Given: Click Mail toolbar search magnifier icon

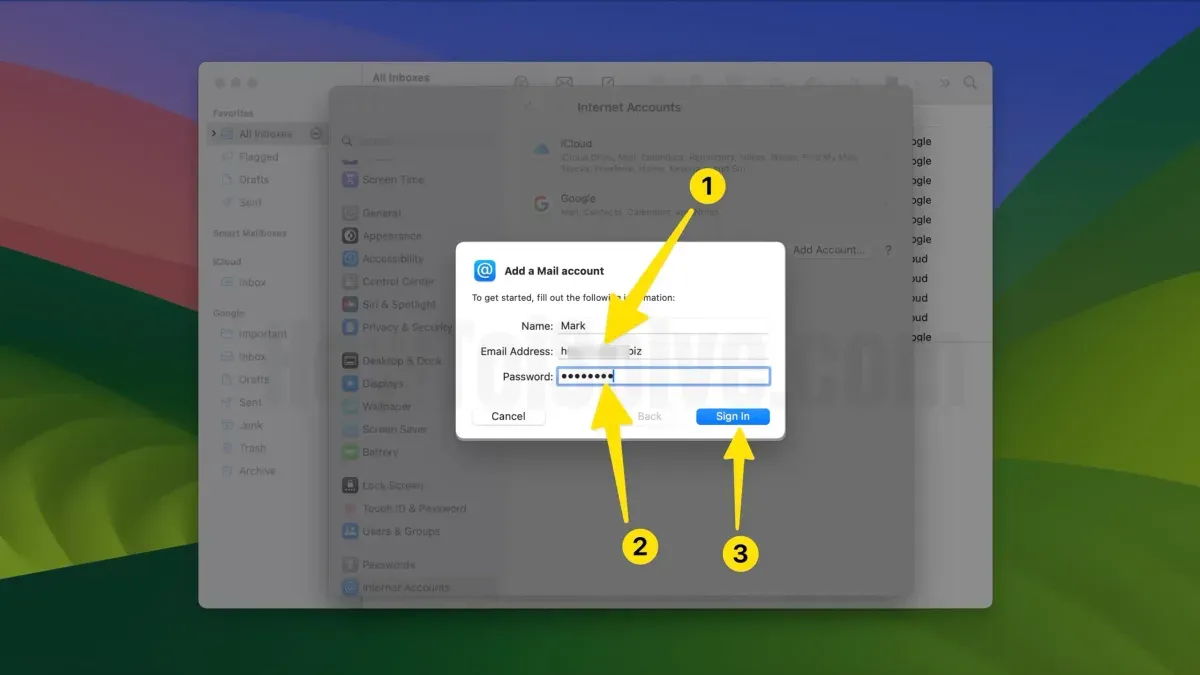Looking at the screenshot, I should coord(970,83).
